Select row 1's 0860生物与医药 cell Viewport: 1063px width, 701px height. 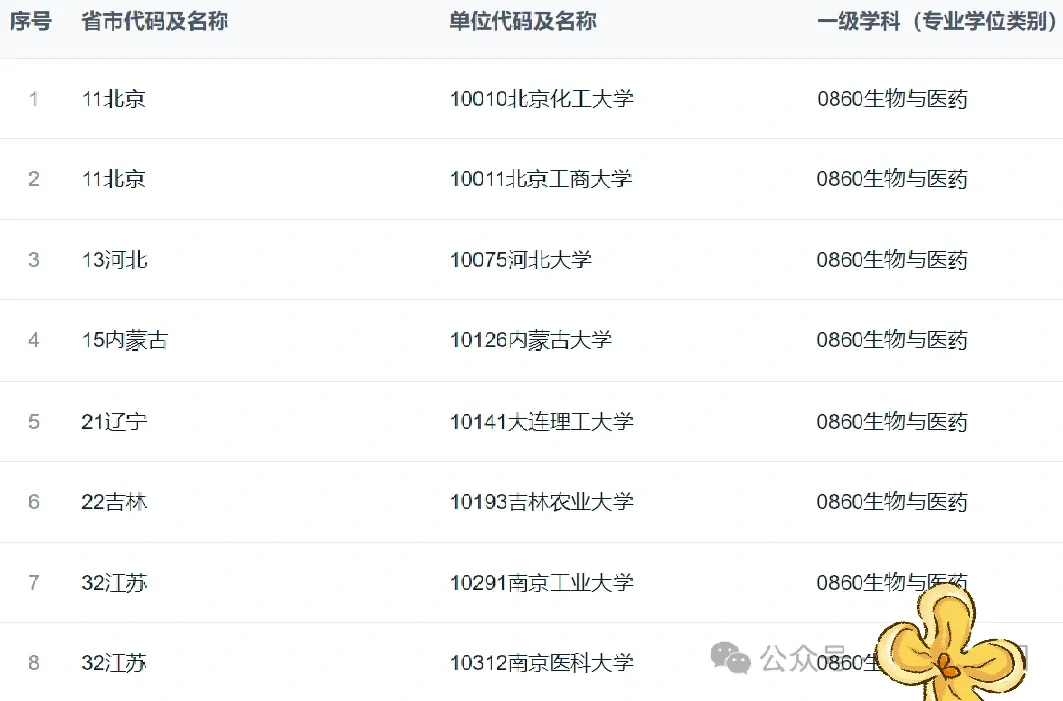coord(892,99)
